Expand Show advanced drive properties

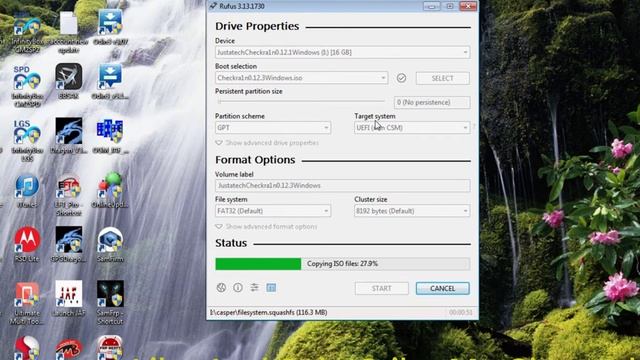[267, 143]
